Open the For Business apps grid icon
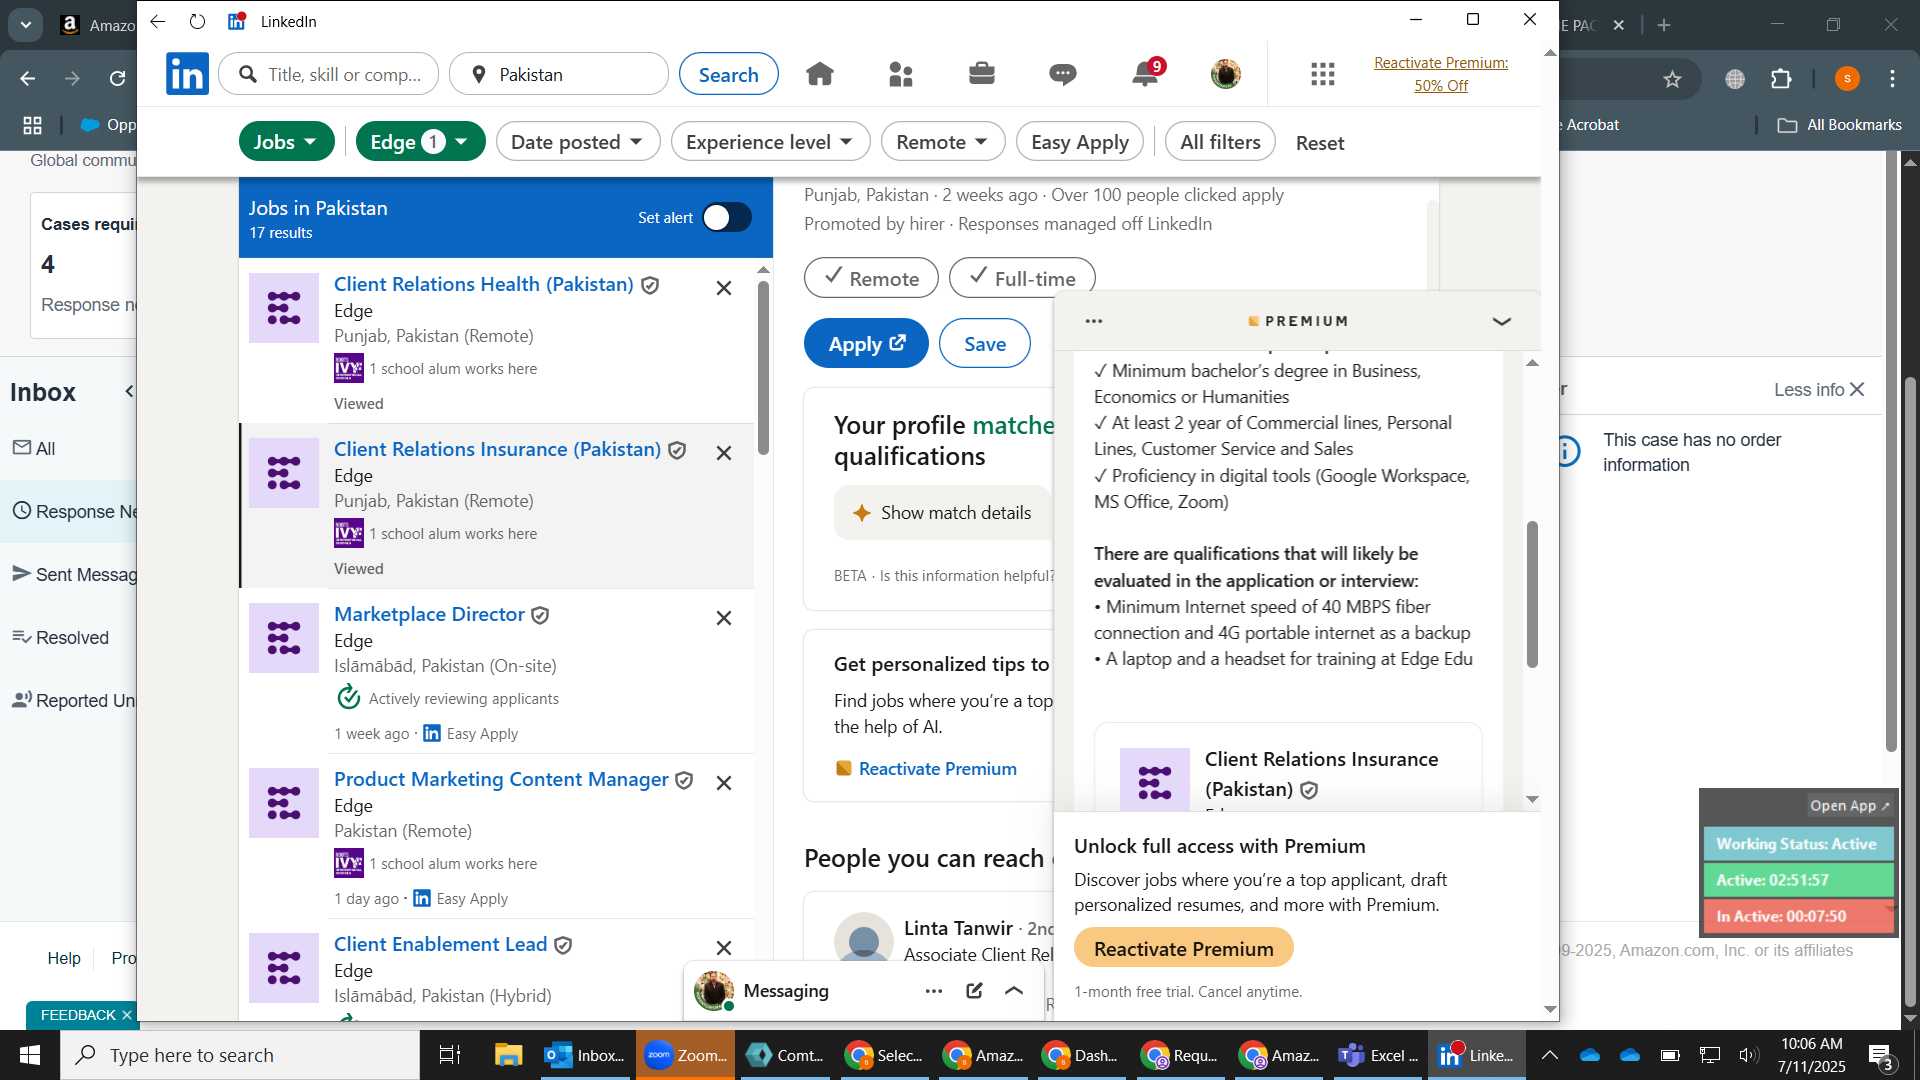 (x=1323, y=74)
